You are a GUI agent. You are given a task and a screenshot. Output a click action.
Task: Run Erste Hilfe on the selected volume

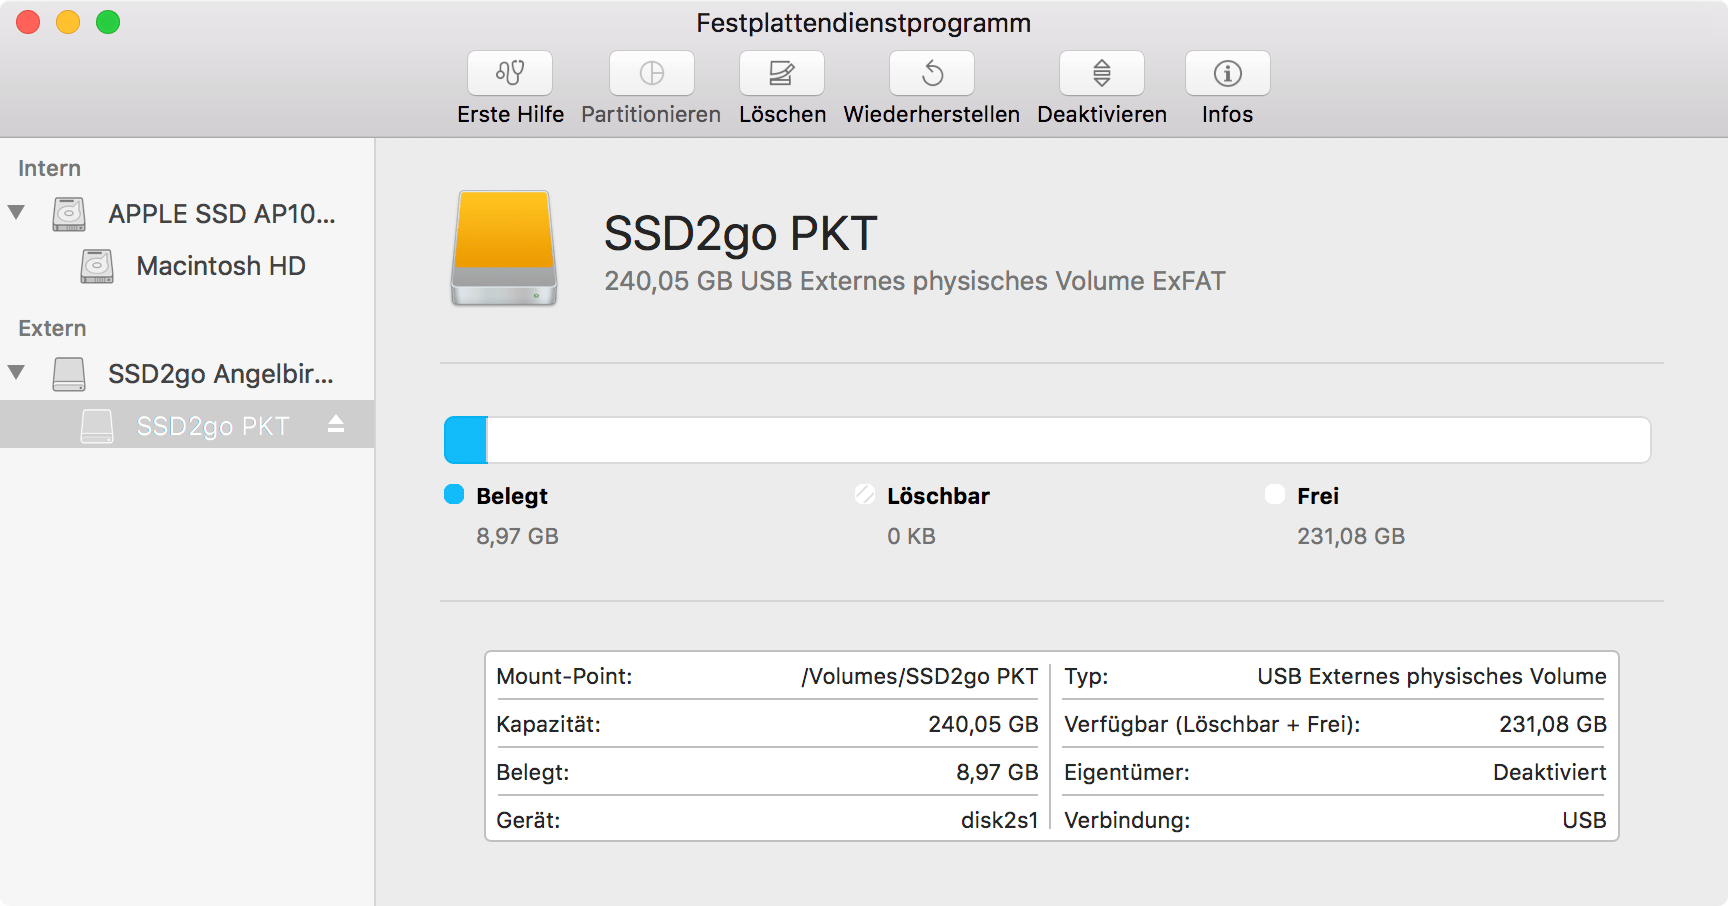(x=510, y=73)
